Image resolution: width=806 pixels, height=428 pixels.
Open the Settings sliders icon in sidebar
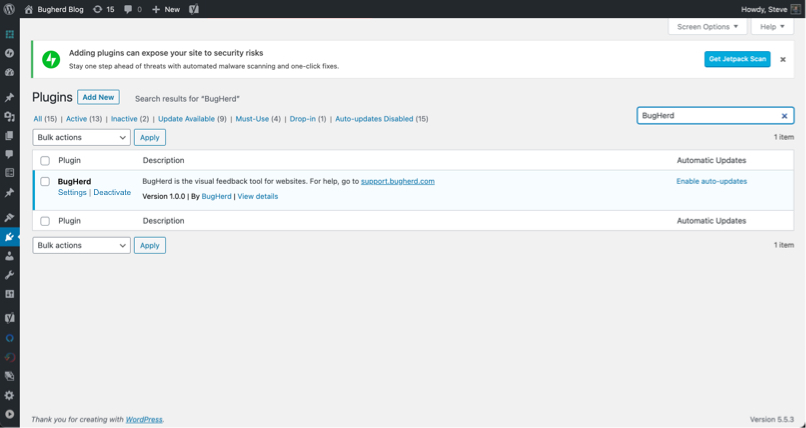click(9, 294)
